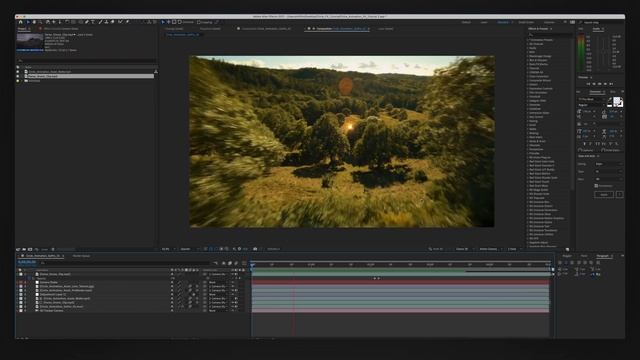
Task: Click the fill color swatch in Character panel
Action: (x=617, y=101)
